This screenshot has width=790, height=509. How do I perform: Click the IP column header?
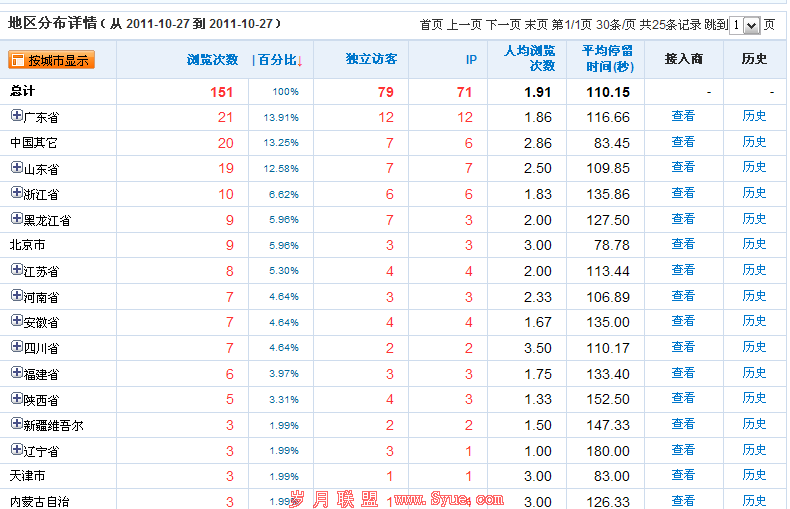coord(471,60)
